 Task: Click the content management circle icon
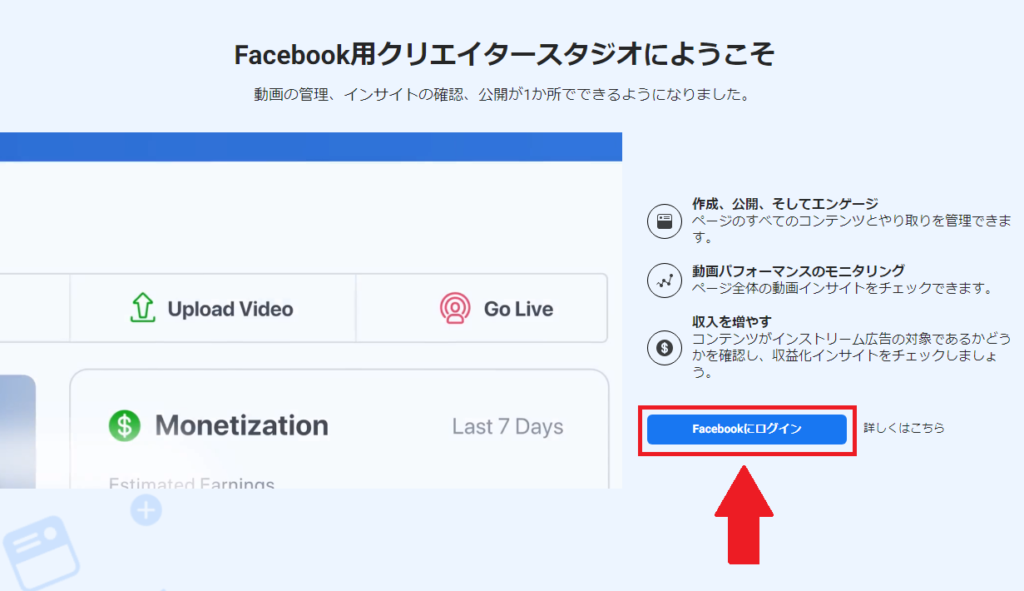664,221
